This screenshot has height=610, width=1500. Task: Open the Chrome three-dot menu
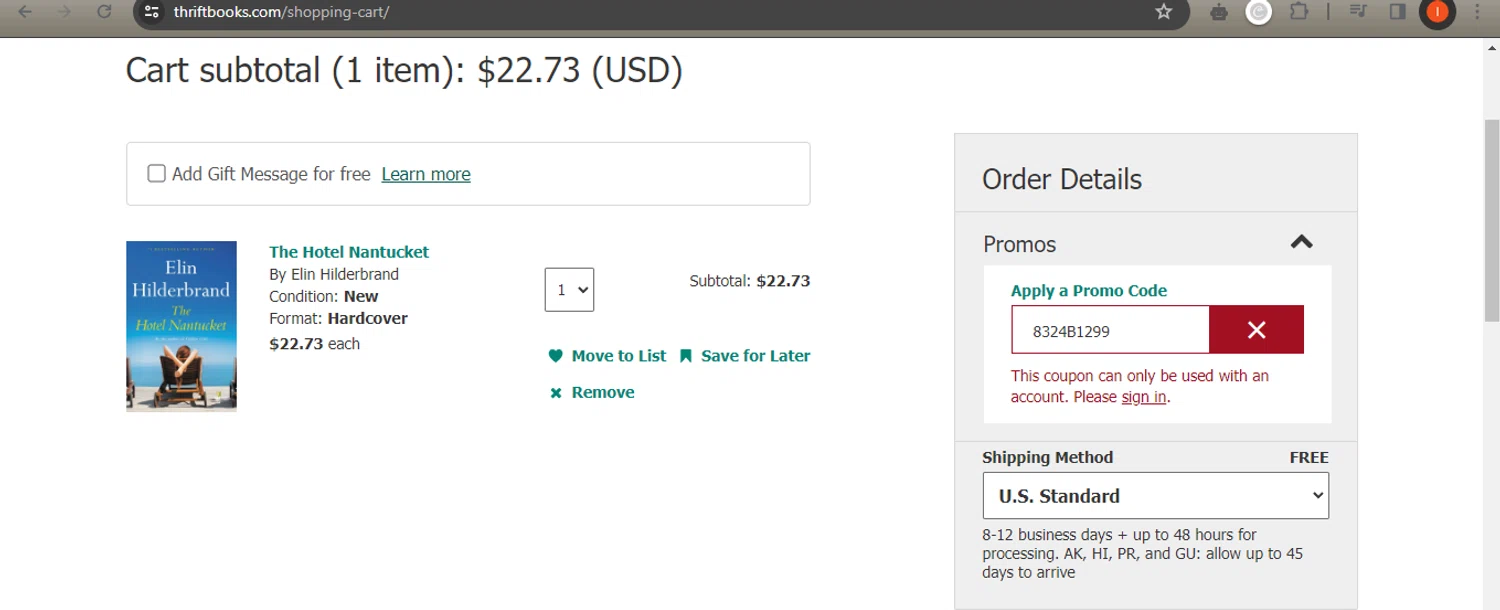pos(1477,12)
